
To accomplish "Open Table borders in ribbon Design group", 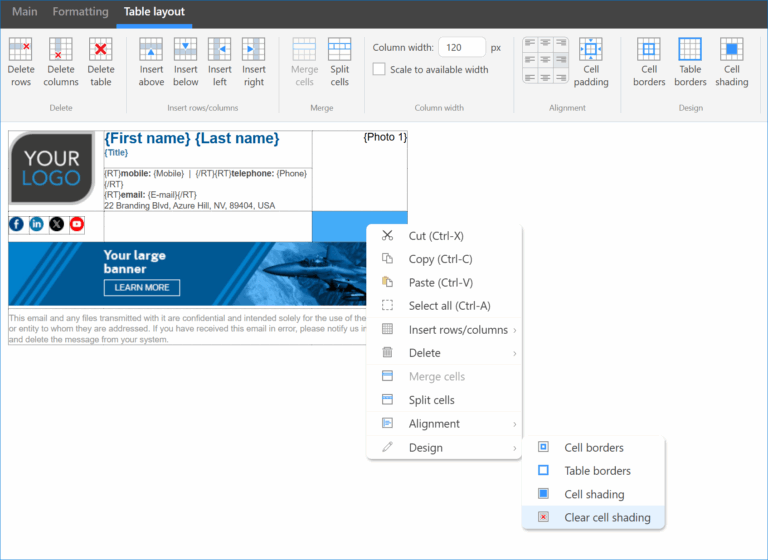I will (x=690, y=62).
